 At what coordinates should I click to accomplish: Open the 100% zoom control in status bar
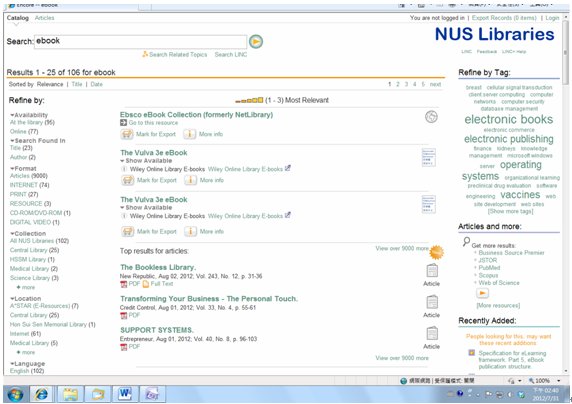coord(544,381)
